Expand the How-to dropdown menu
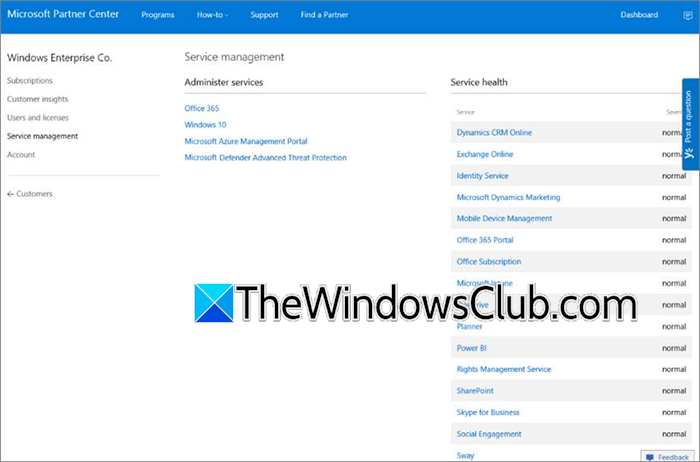The height and width of the screenshot is (462, 700). [212, 15]
